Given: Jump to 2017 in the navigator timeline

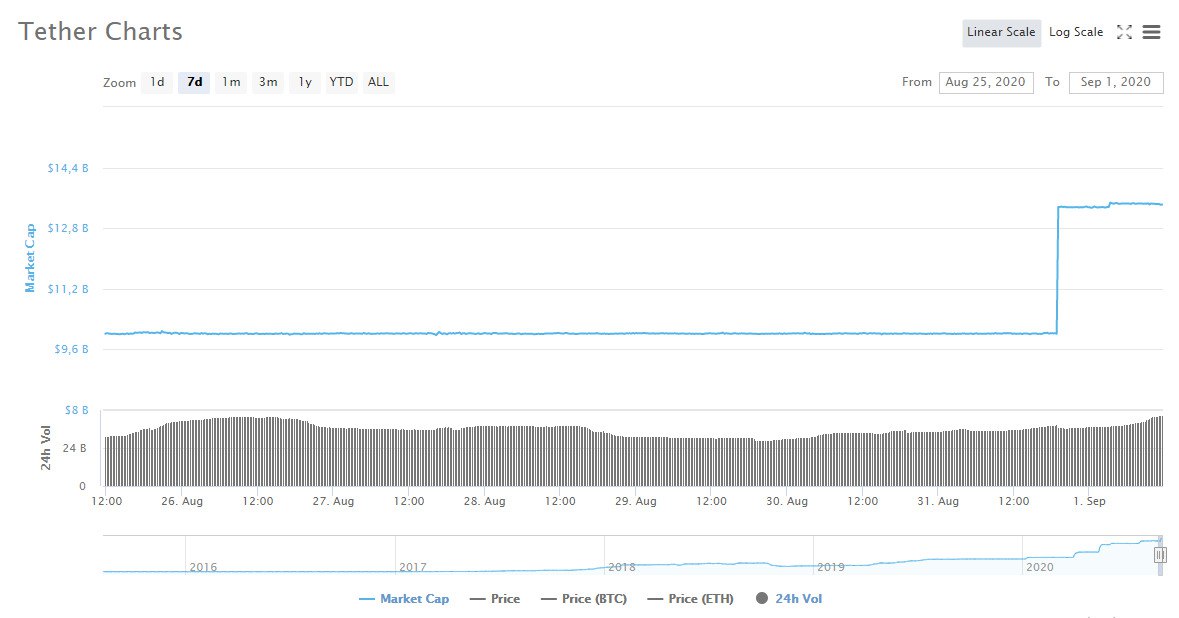Looking at the screenshot, I should pos(413,567).
